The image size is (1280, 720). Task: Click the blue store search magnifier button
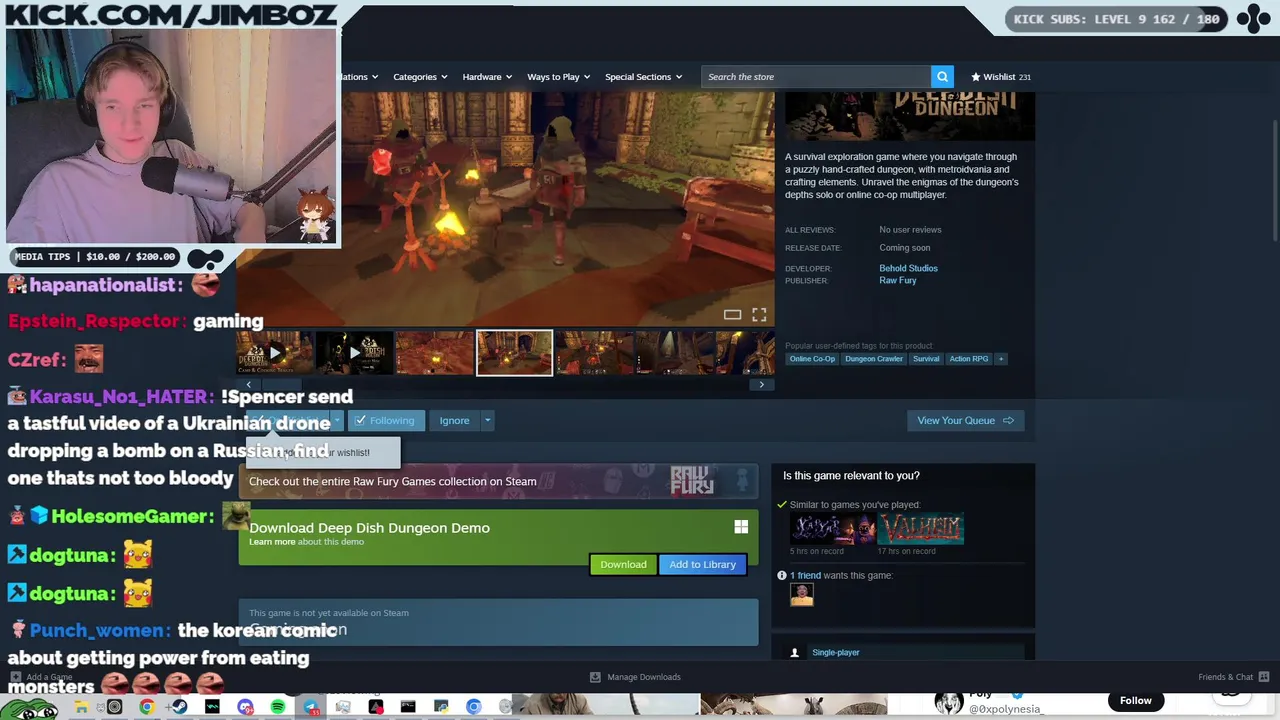click(942, 77)
